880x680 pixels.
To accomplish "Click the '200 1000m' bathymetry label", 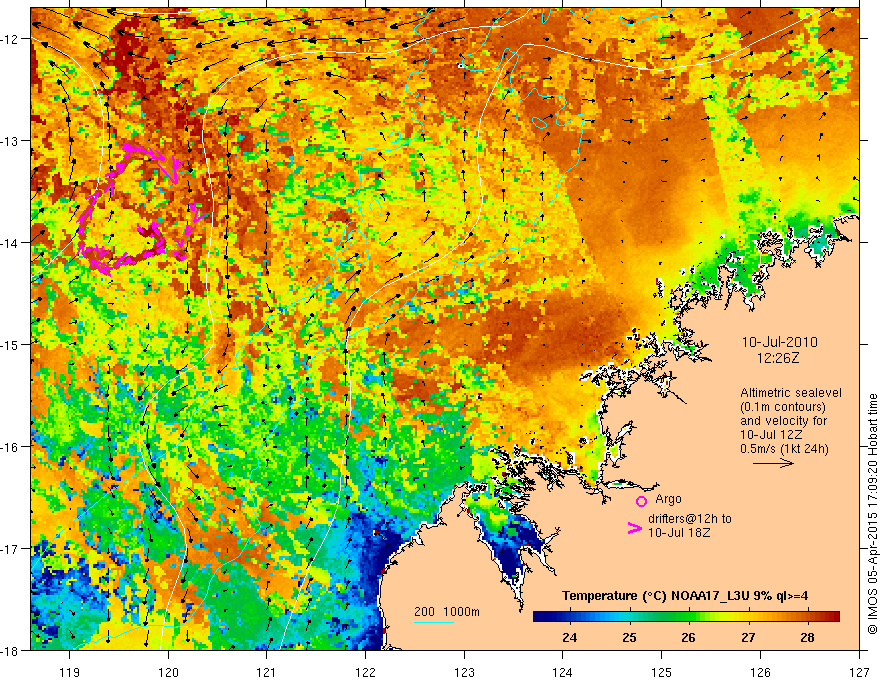I will click(x=447, y=612).
